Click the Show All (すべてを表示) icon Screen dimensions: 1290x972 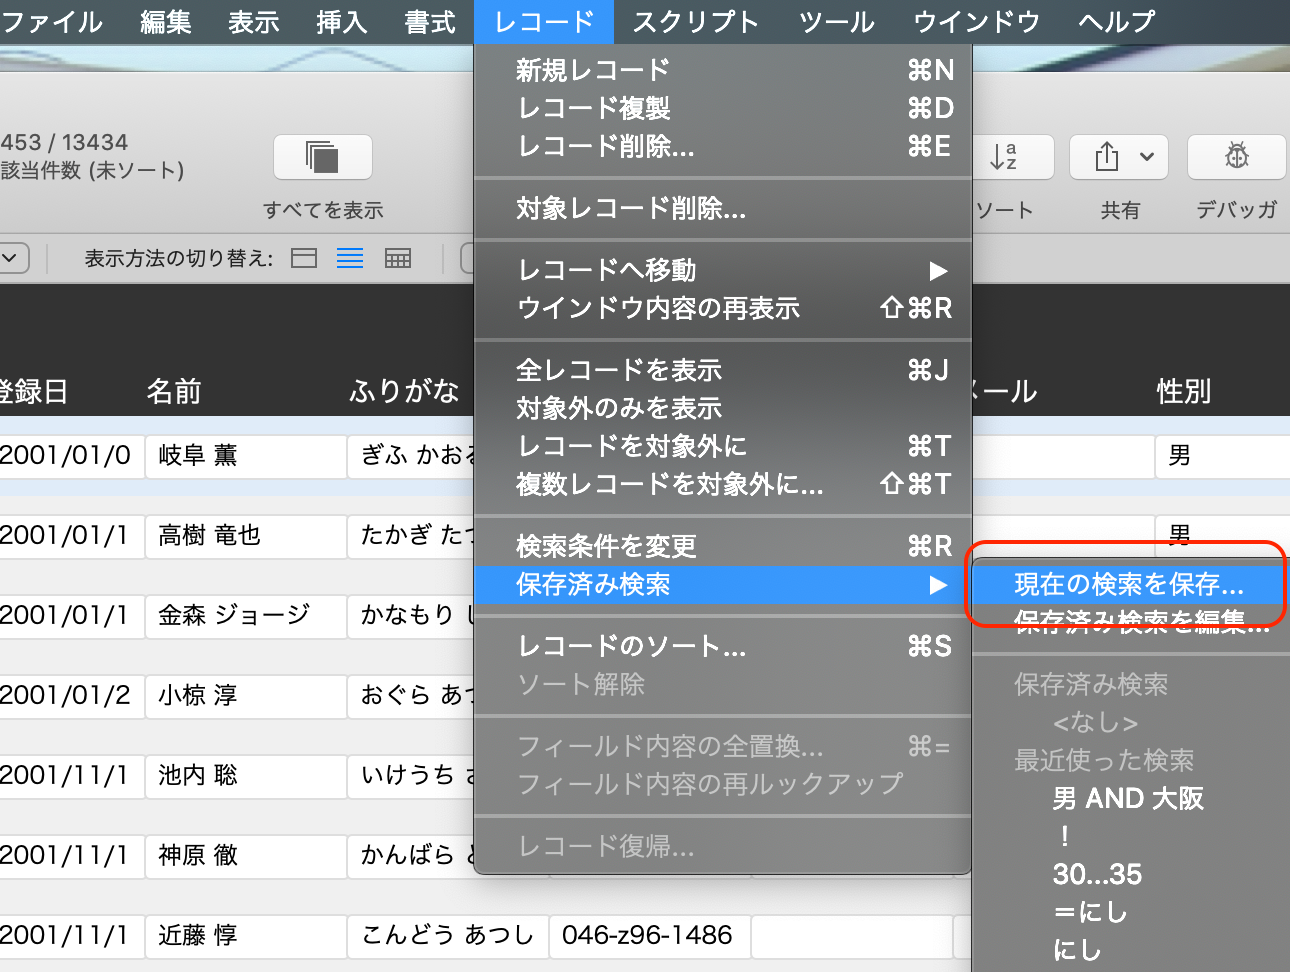point(323,157)
